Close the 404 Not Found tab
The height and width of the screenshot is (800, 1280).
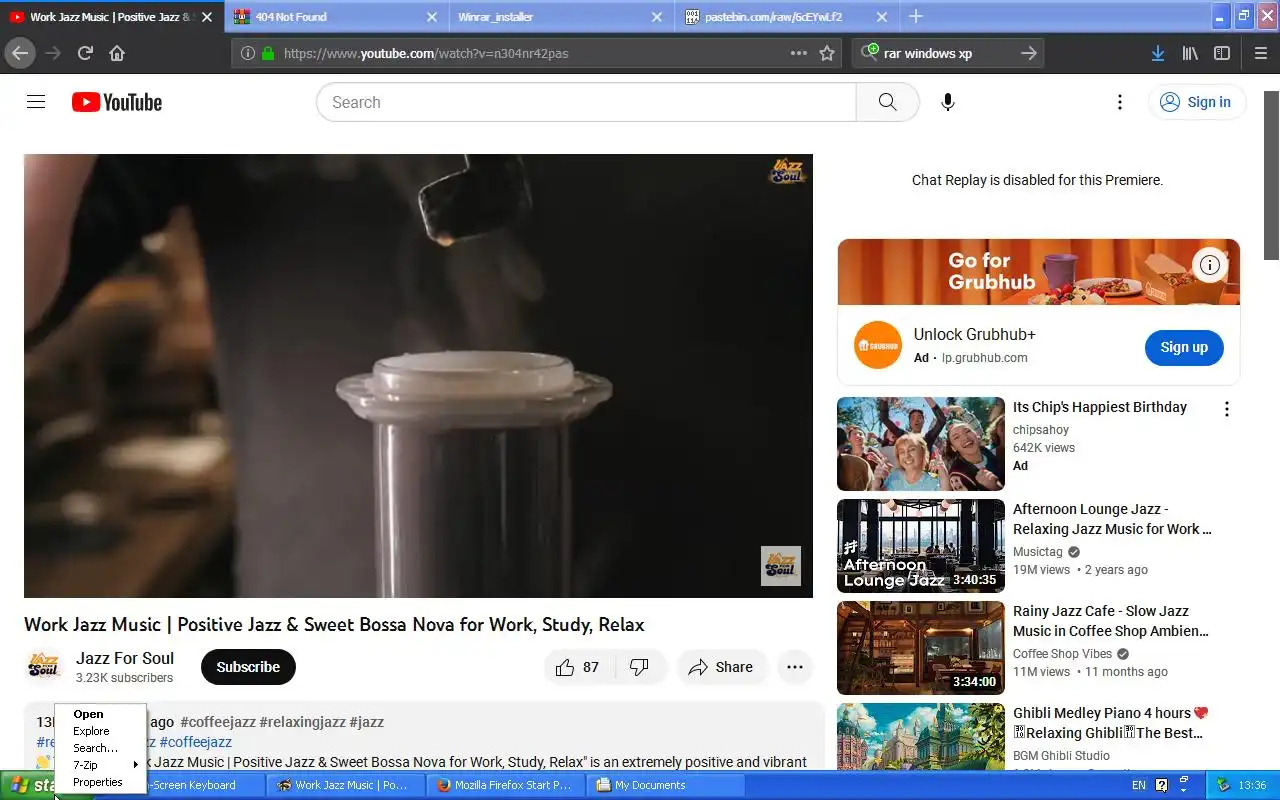(432, 17)
